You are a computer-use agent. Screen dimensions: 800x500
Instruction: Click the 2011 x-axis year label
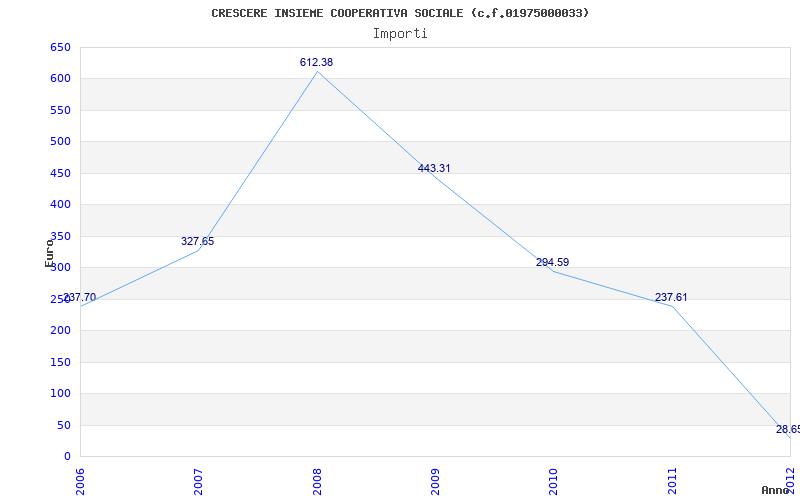point(672,481)
